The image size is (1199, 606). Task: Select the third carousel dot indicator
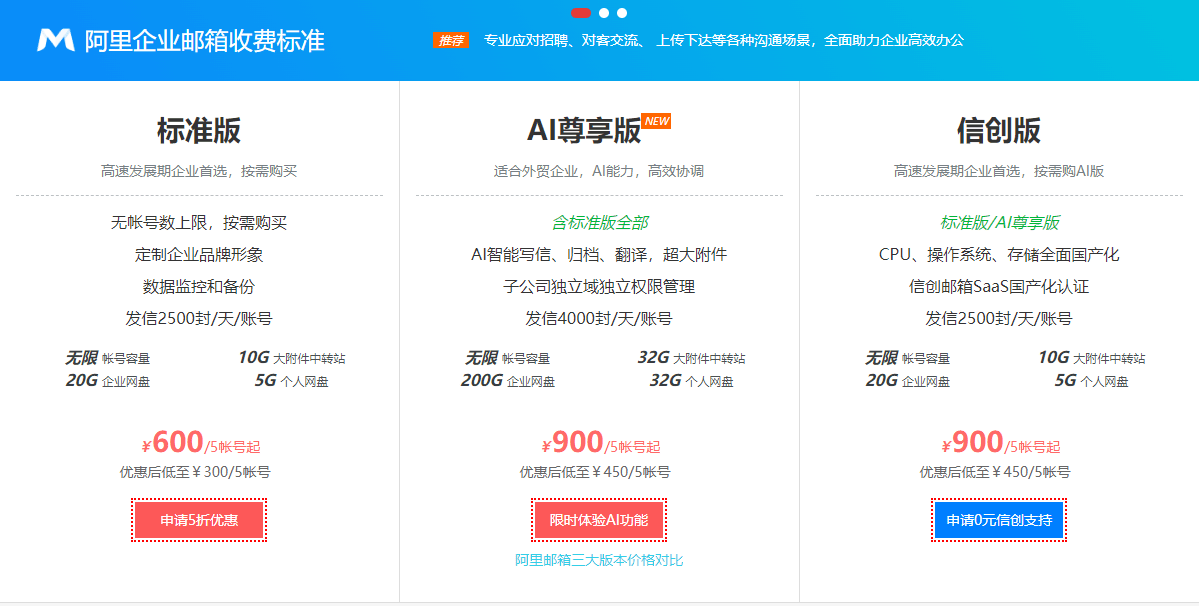click(622, 13)
